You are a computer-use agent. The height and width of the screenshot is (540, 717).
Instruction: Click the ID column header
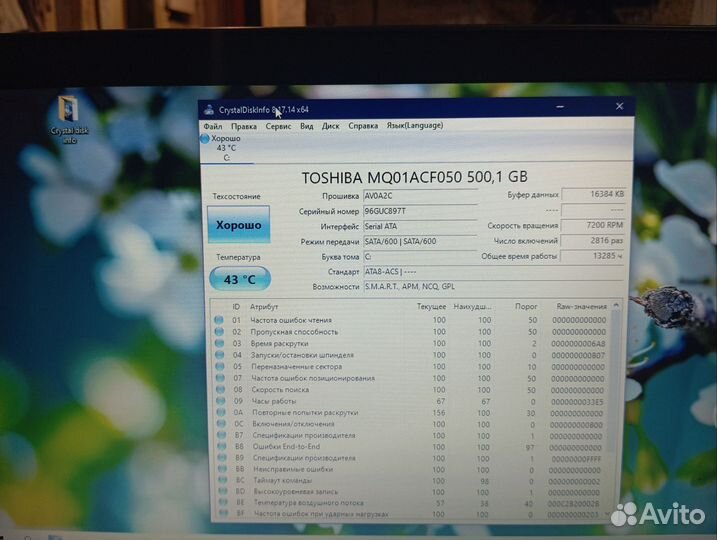point(236,307)
